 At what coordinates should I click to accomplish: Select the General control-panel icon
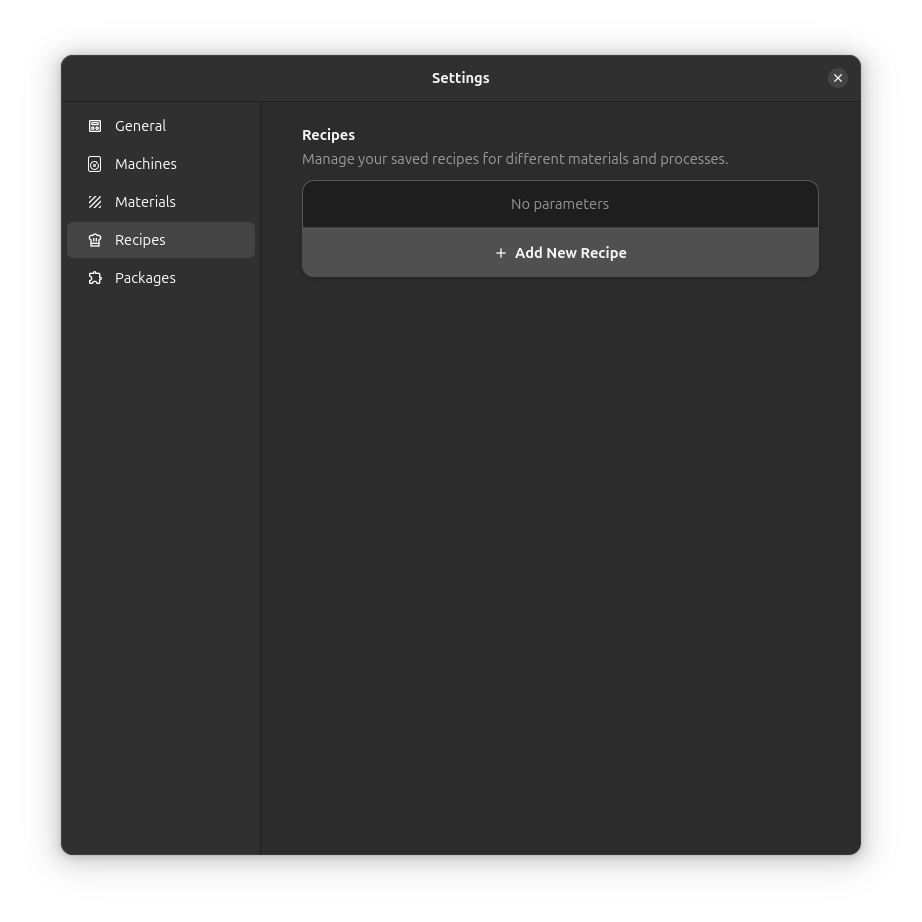pos(95,126)
